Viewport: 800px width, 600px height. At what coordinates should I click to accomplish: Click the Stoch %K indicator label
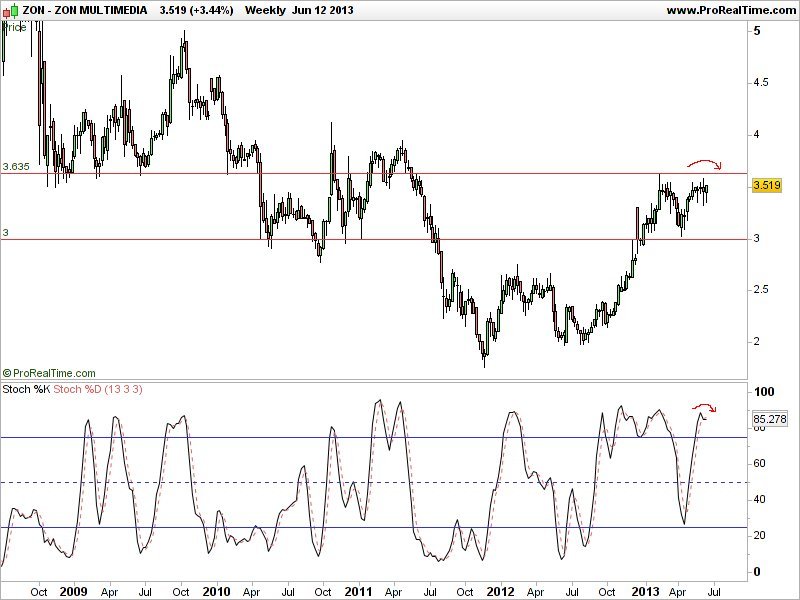point(26,389)
